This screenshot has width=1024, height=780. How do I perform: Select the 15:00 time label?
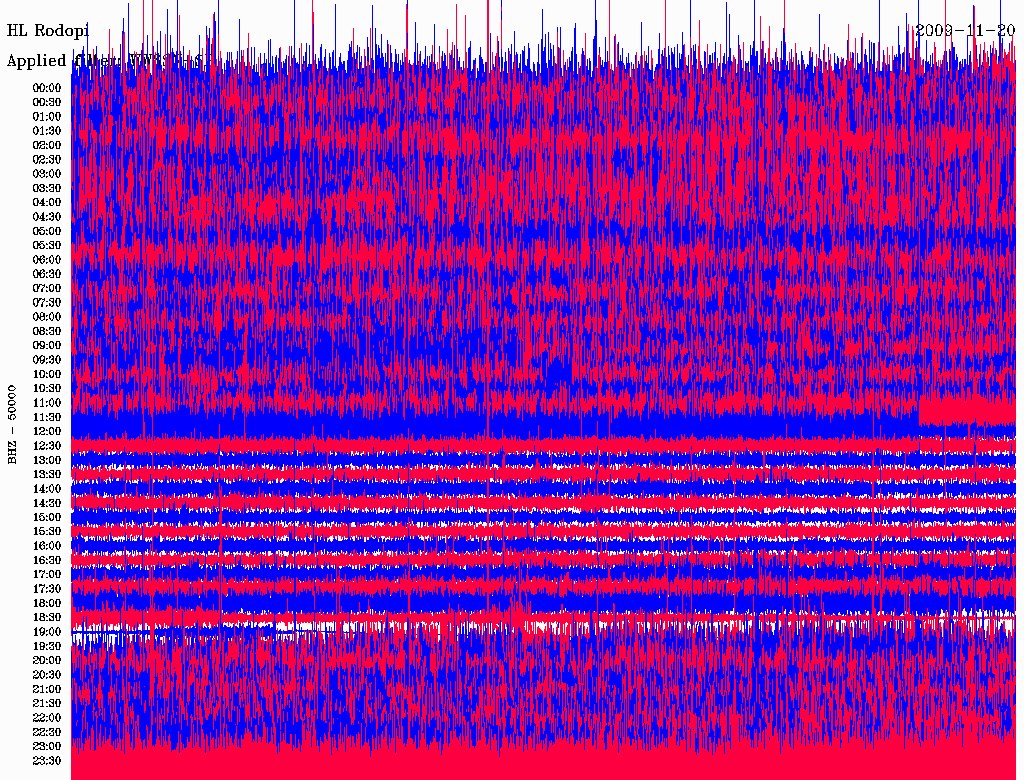coord(47,517)
